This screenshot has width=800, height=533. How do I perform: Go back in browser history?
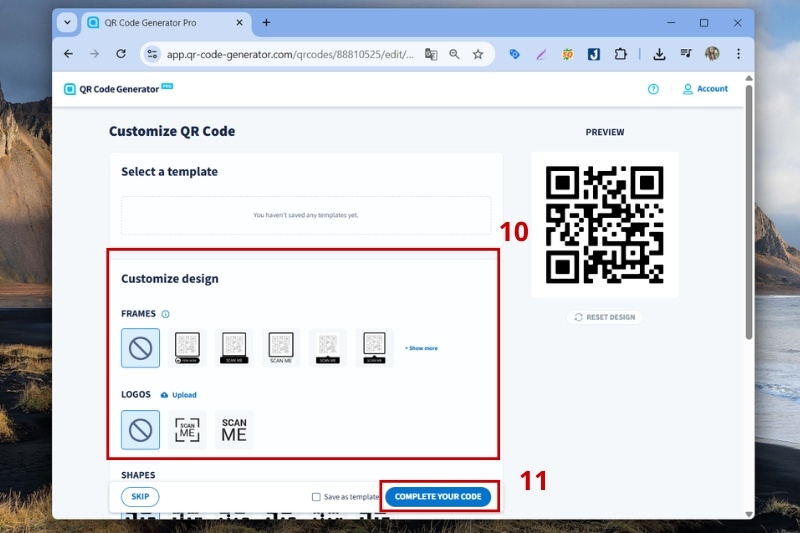coord(68,54)
